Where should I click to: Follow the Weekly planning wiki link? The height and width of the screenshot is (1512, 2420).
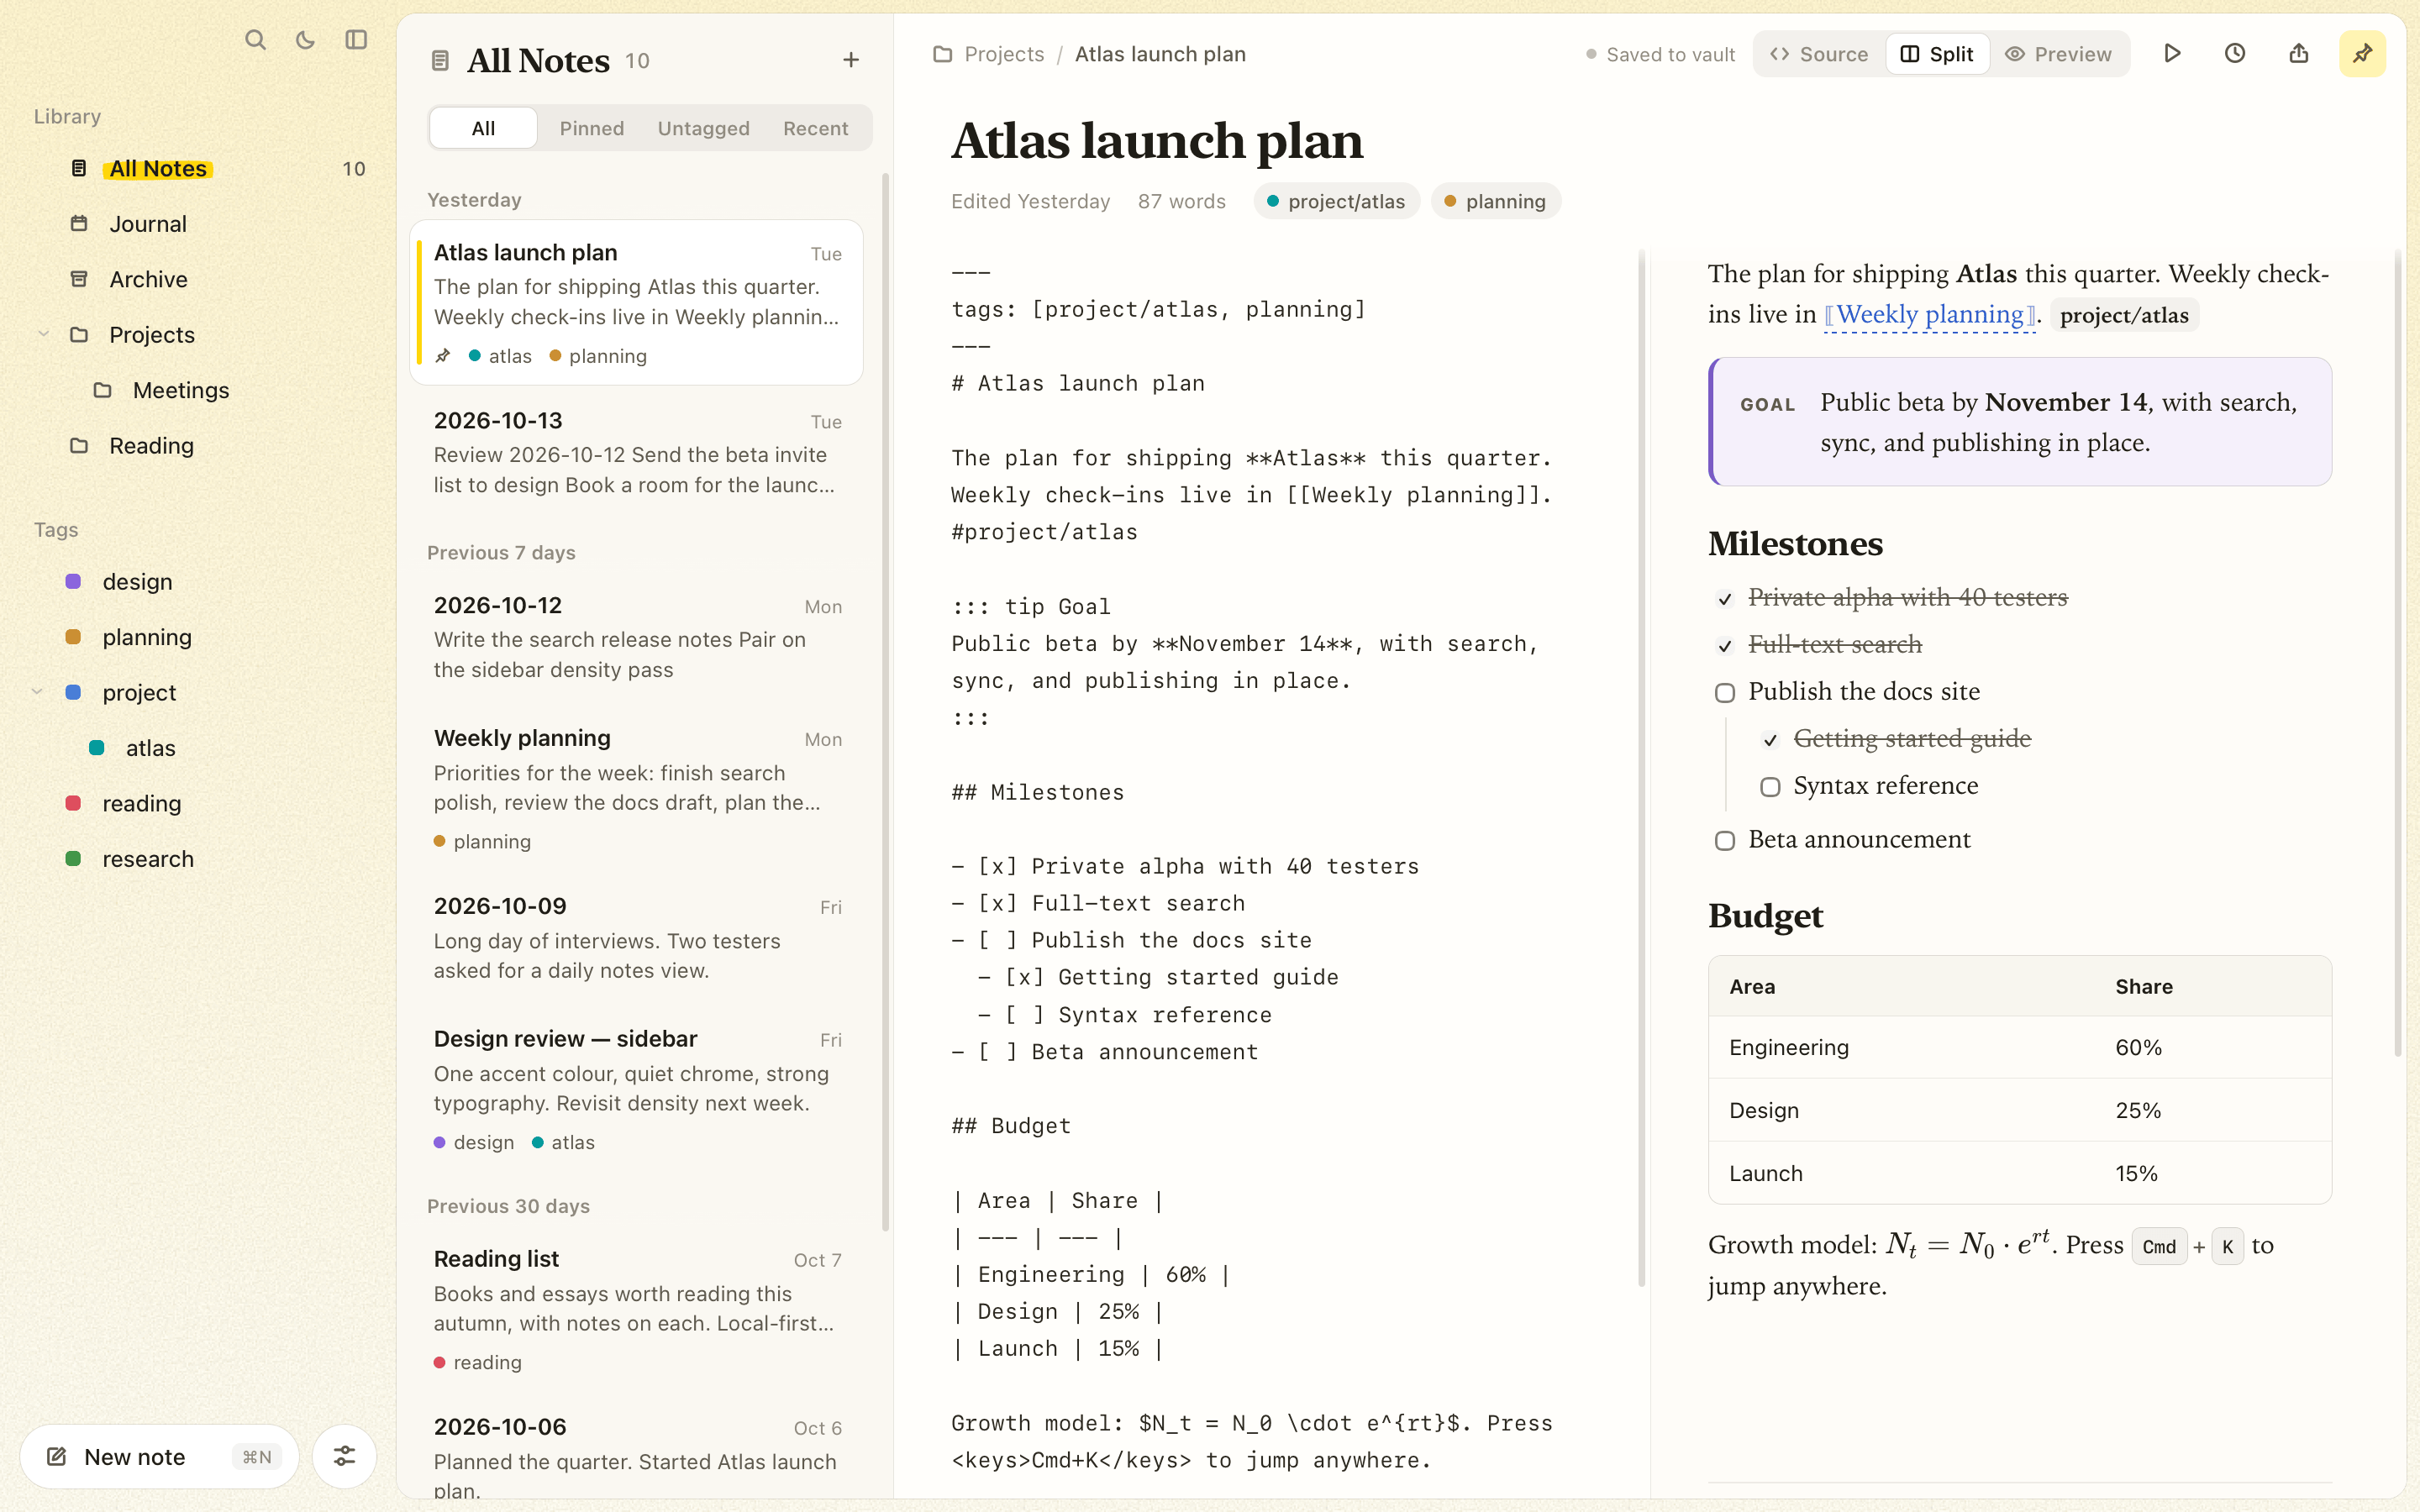click(x=1930, y=314)
